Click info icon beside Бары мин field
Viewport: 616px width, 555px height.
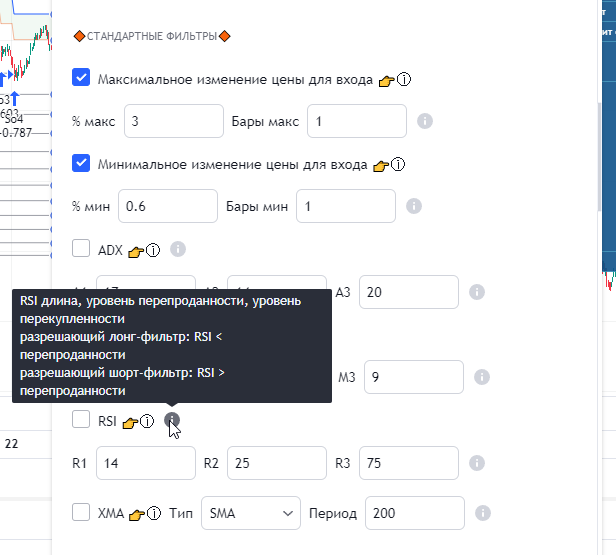[x=414, y=207]
